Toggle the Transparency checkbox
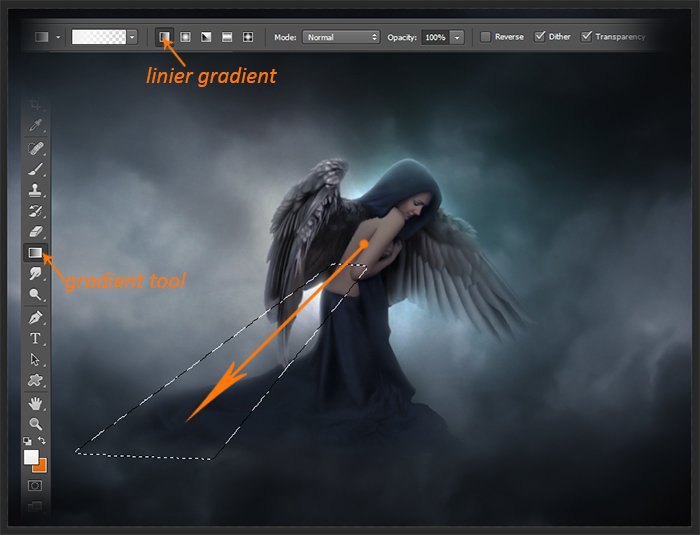 point(587,37)
